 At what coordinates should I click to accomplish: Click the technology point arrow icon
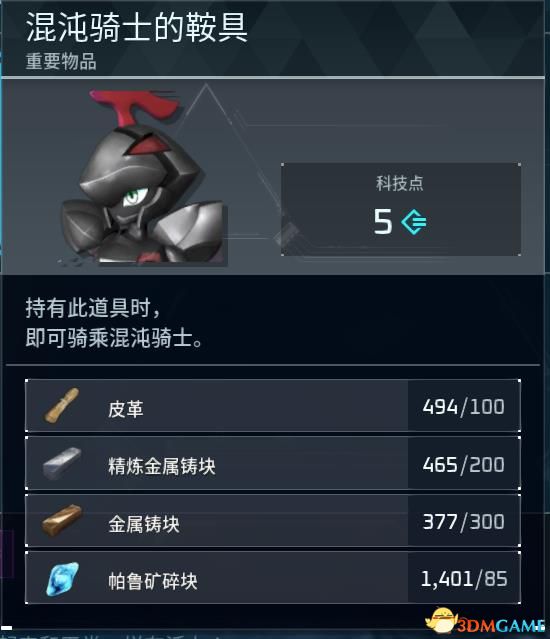[414, 222]
